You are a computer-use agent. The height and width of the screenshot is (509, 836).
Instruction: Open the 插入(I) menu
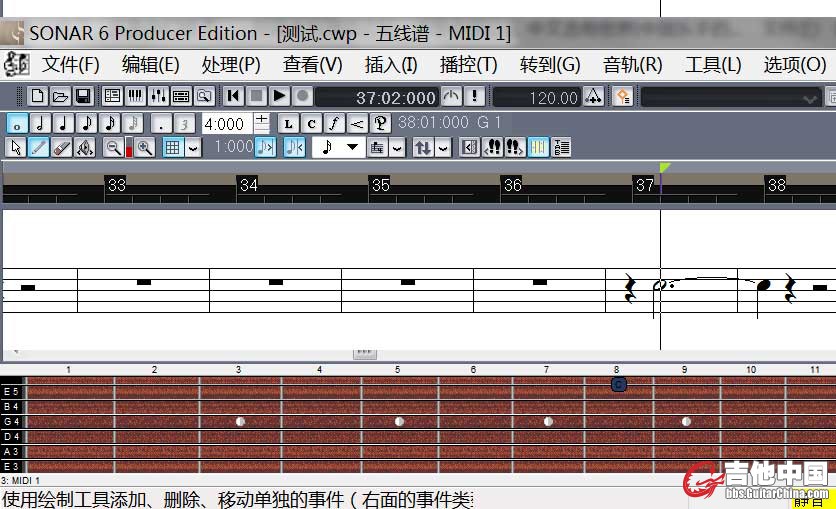point(391,65)
